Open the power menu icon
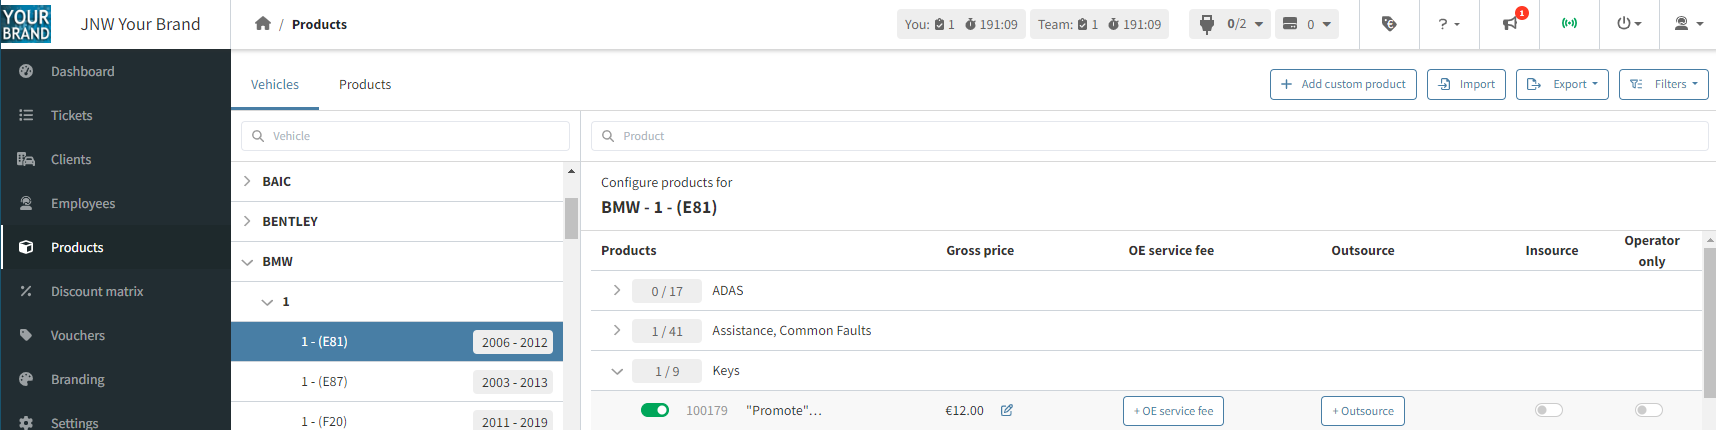The width and height of the screenshot is (1716, 430). click(x=1629, y=24)
